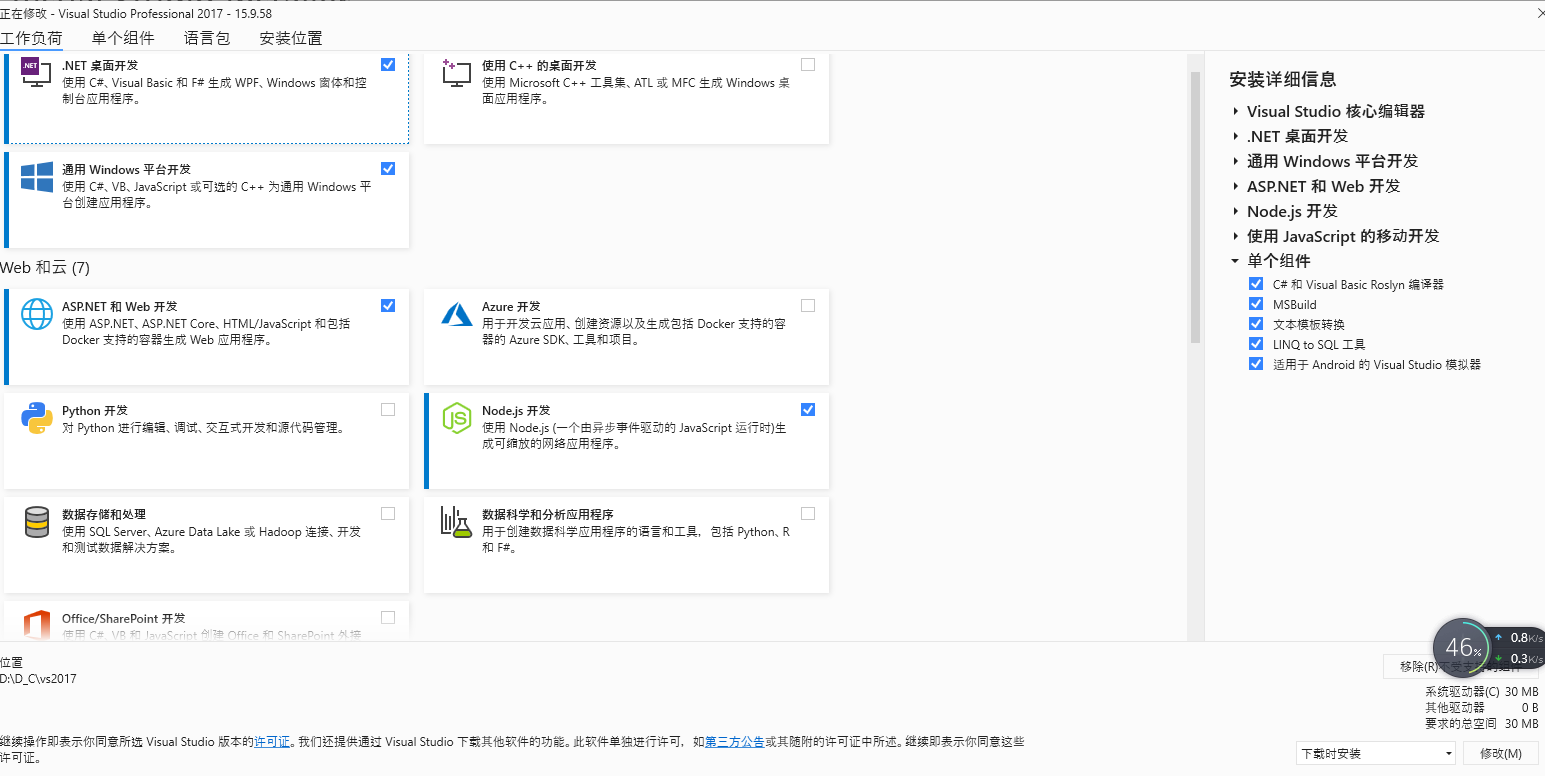The height and width of the screenshot is (776, 1545).
Task: Uncheck the Node.js 开发 workload checkbox
Action: 808,409
